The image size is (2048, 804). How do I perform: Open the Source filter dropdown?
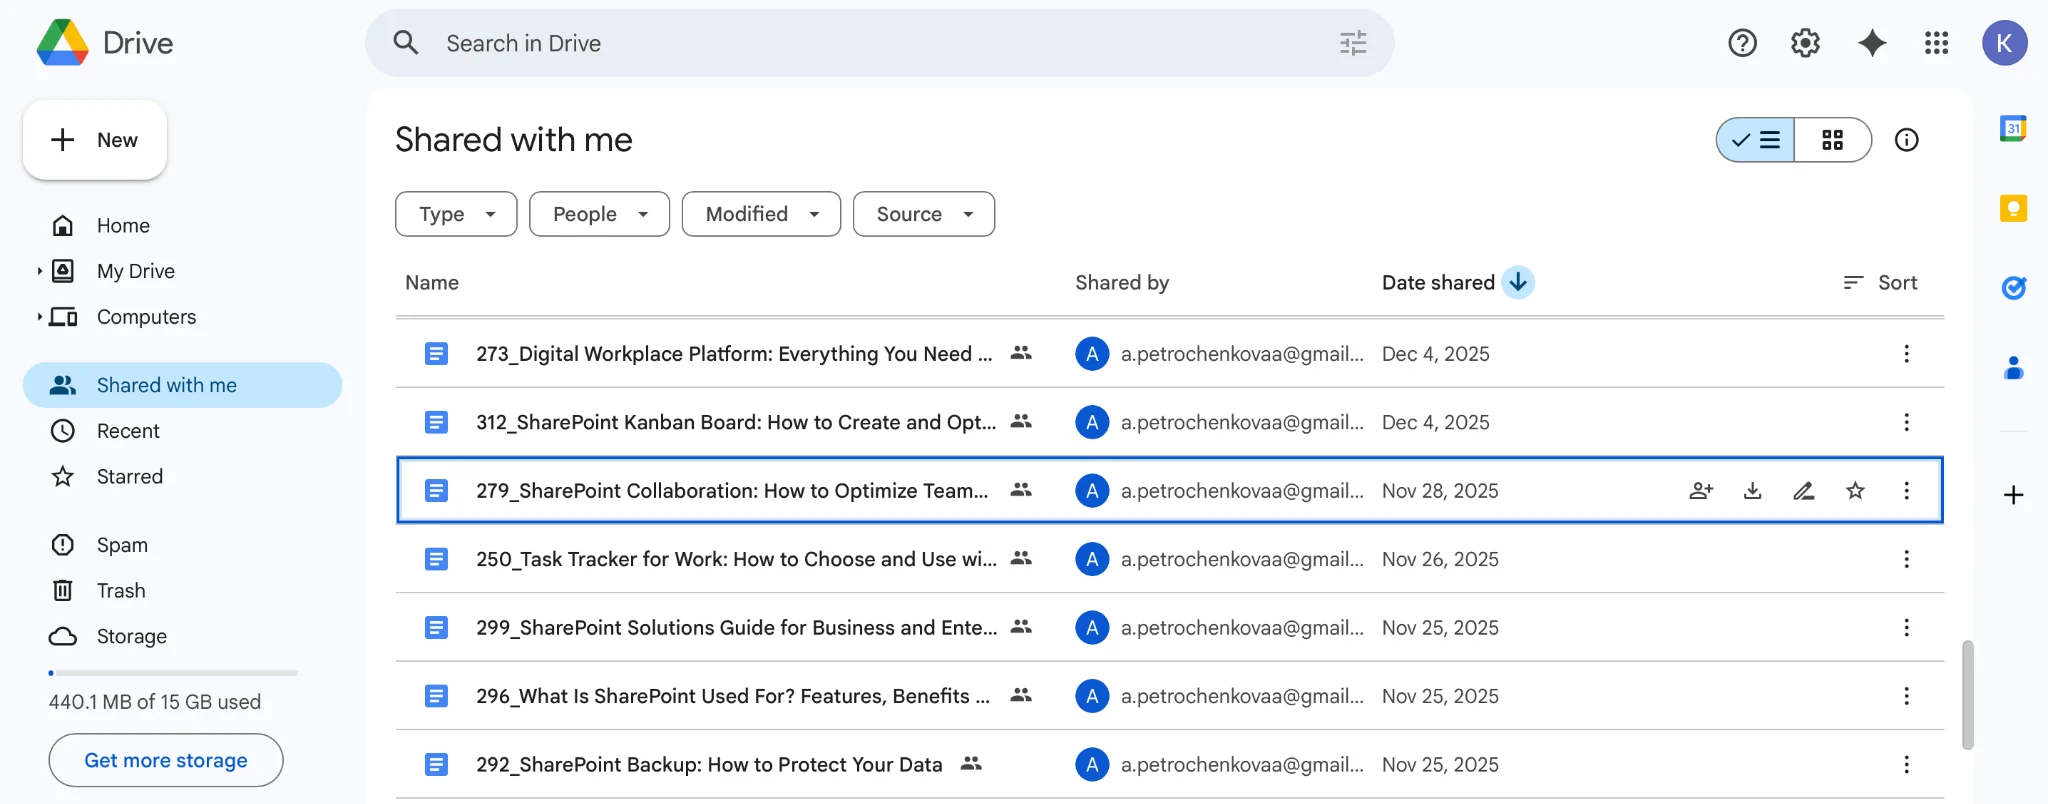[924, 214]
